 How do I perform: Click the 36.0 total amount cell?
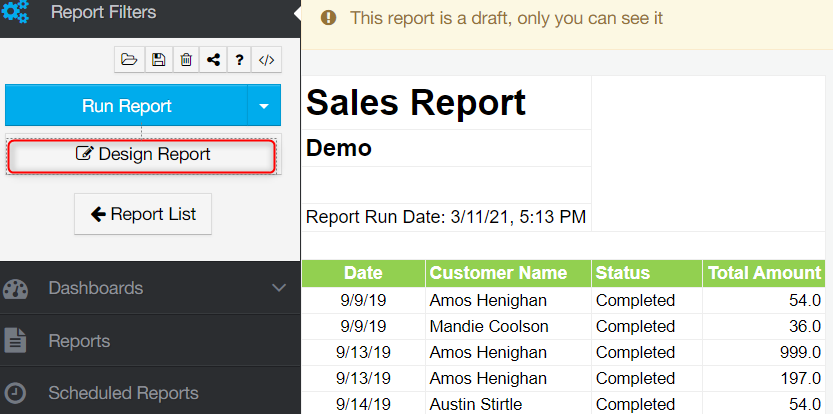764,326
